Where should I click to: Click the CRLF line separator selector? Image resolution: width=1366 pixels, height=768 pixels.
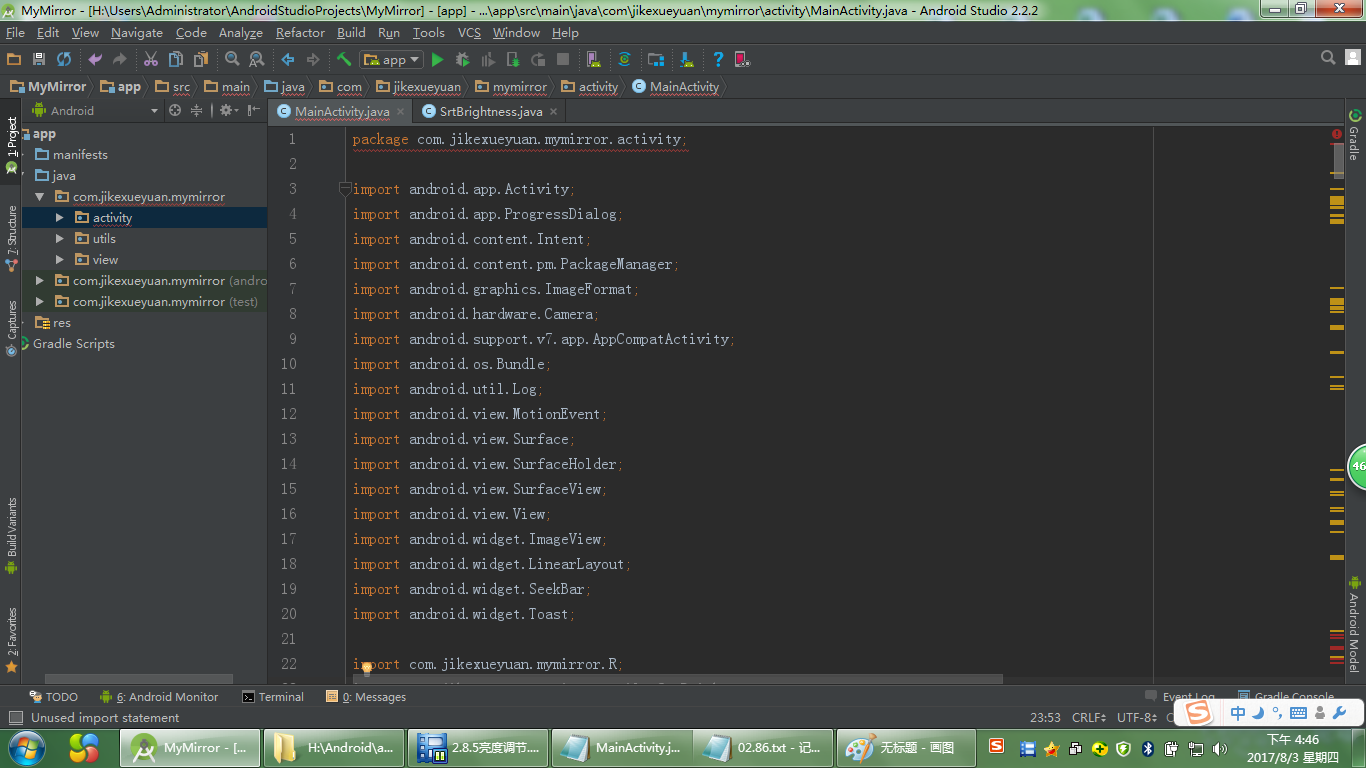tap(1090, 717)
